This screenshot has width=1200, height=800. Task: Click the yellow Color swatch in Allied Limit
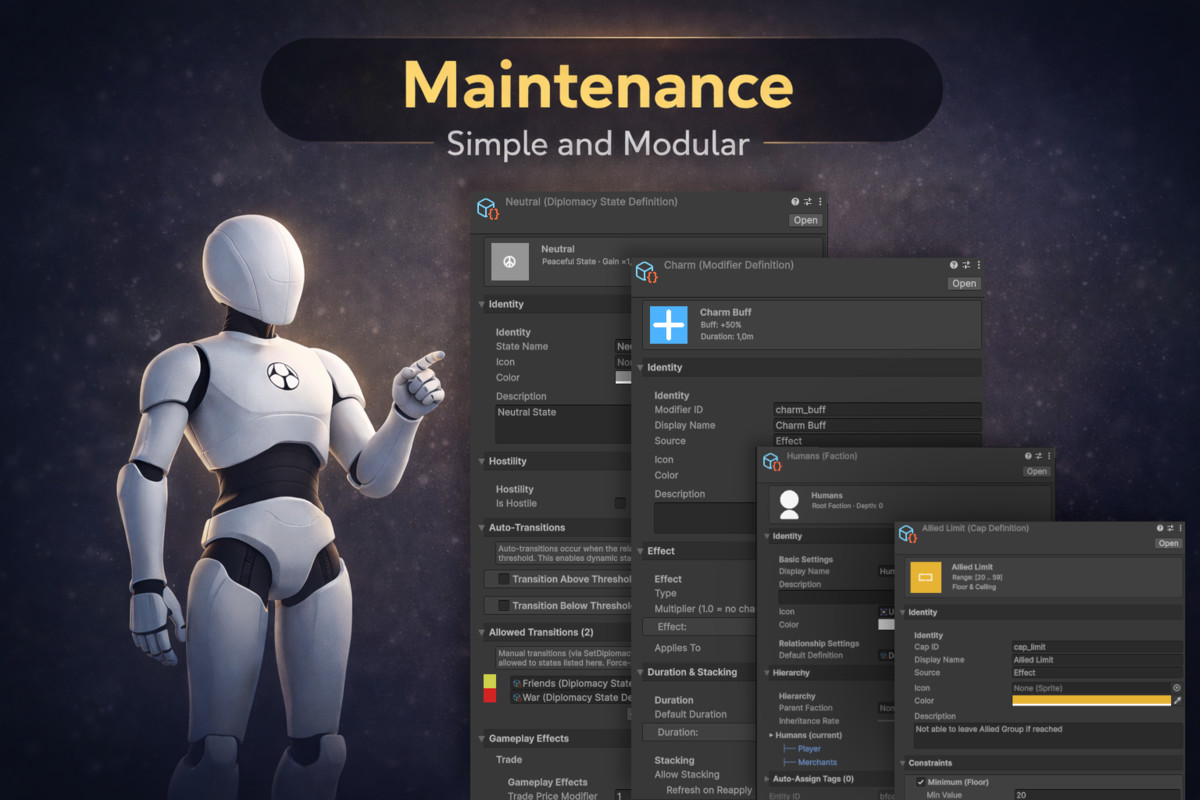pyautogui.click(x=1091, y=700)
